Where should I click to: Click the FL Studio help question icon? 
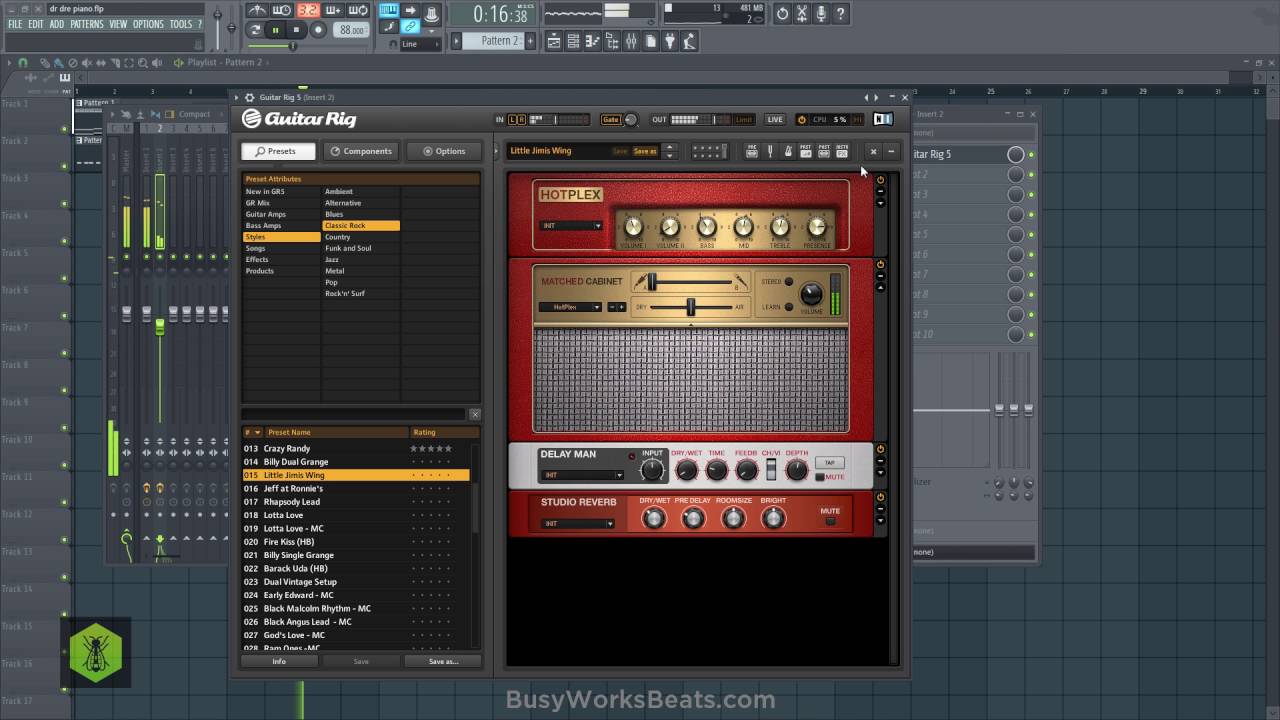(x=840, y=14)
